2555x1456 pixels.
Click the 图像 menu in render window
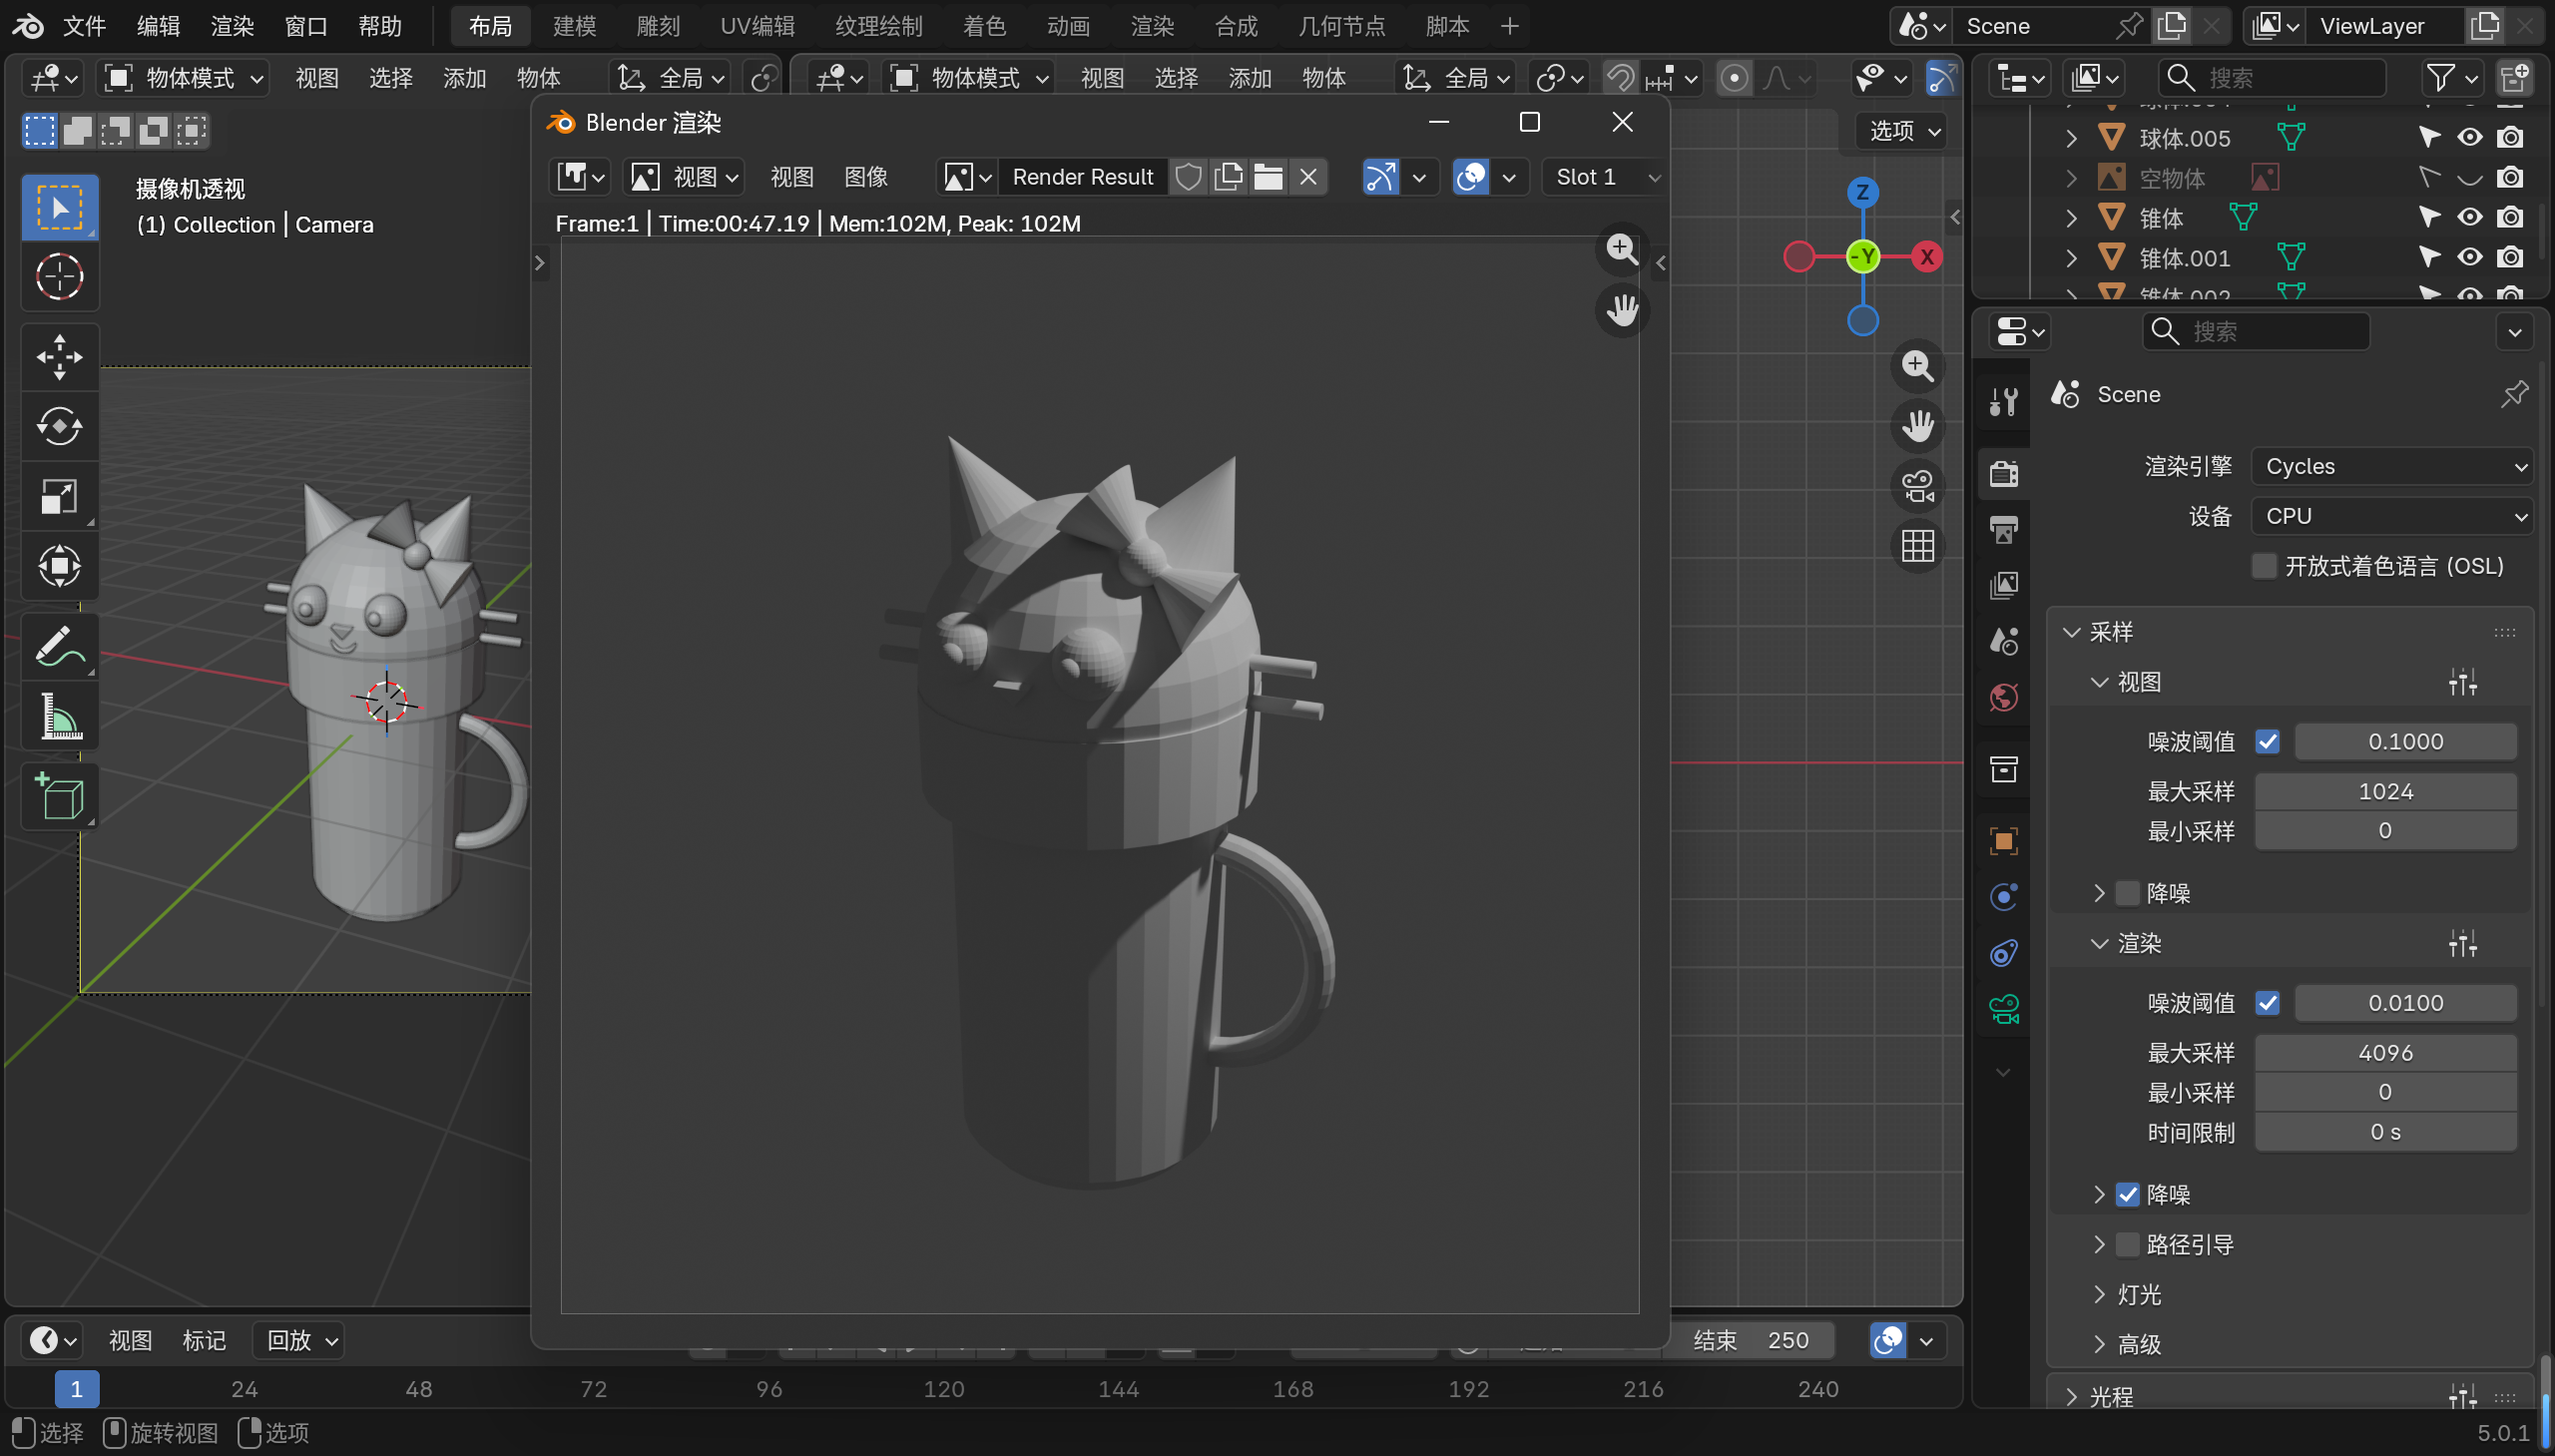866,177
